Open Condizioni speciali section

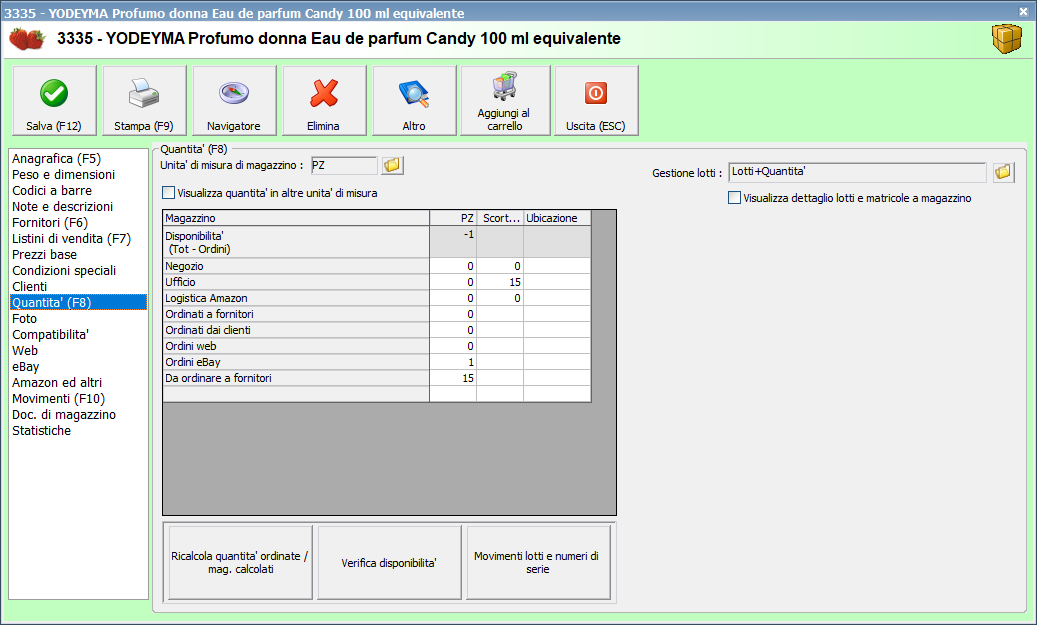point(78,271)
